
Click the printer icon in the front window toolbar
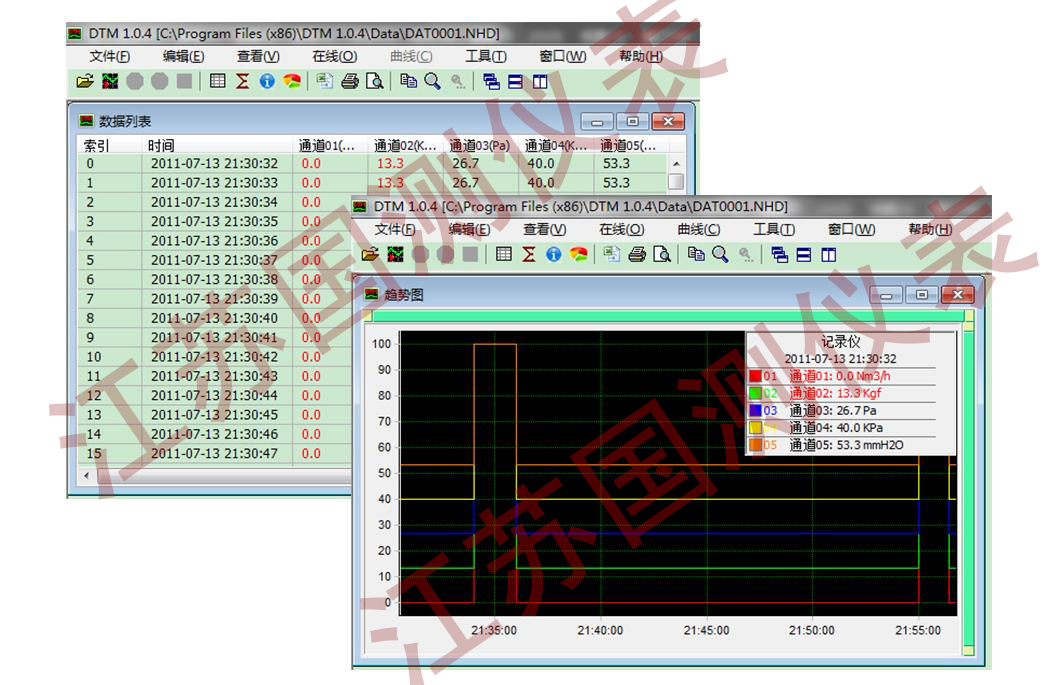point(637,254)
